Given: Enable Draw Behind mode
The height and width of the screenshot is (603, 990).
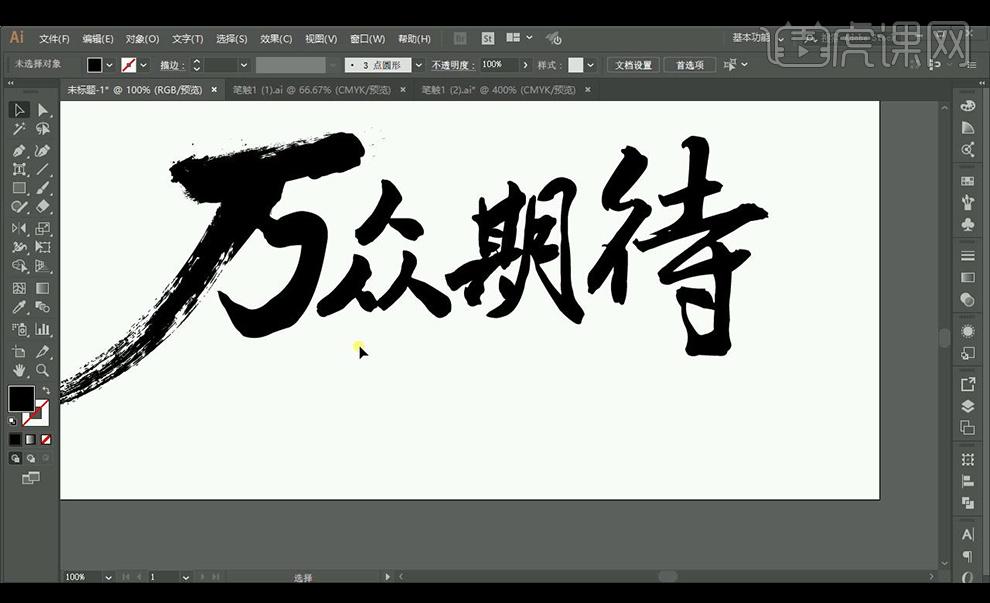Looking at the screenshot, I should point(30,458).
